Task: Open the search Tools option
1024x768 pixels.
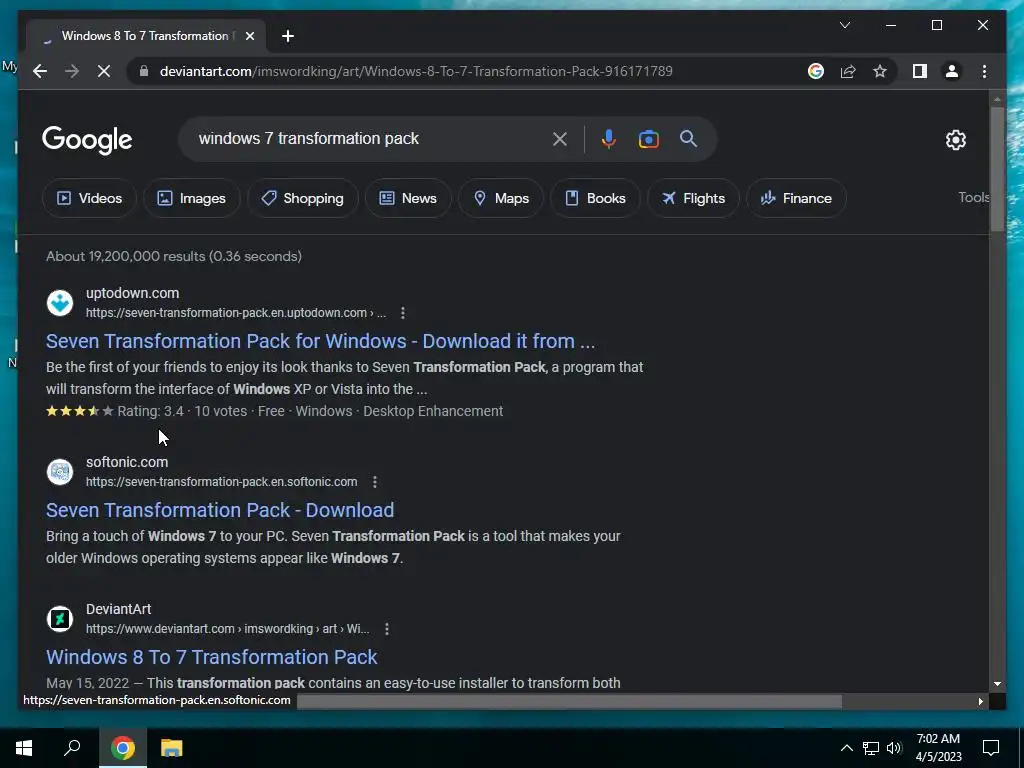Action: 973,197
